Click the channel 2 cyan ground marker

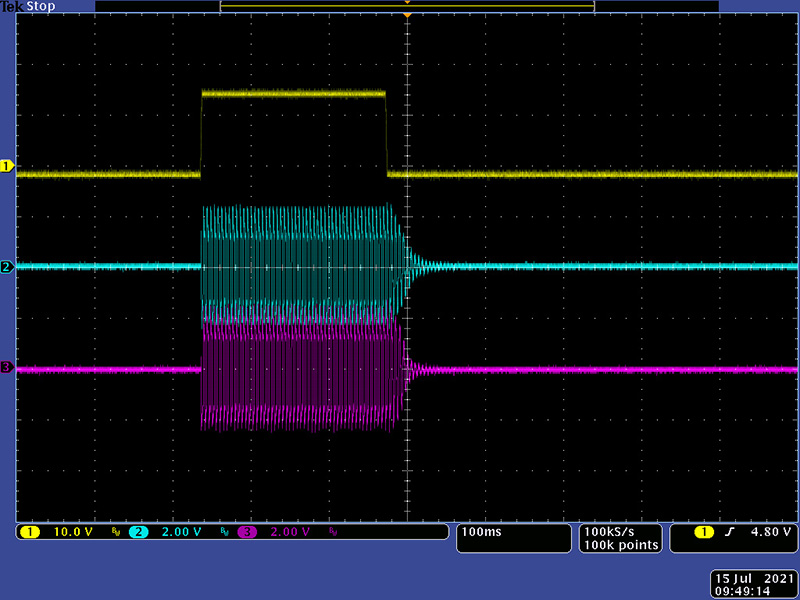click(8, 267)
